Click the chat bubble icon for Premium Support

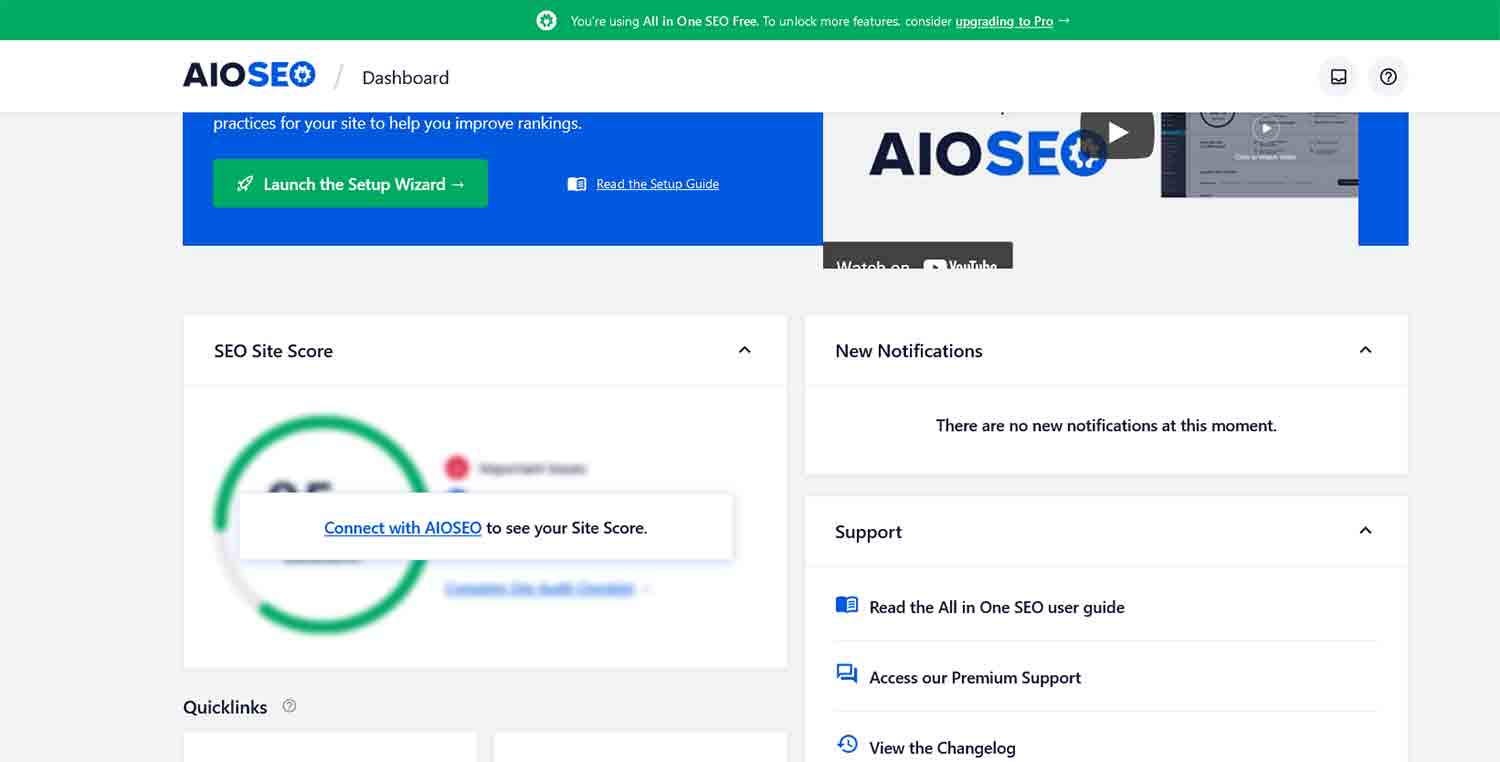[846, 675]
